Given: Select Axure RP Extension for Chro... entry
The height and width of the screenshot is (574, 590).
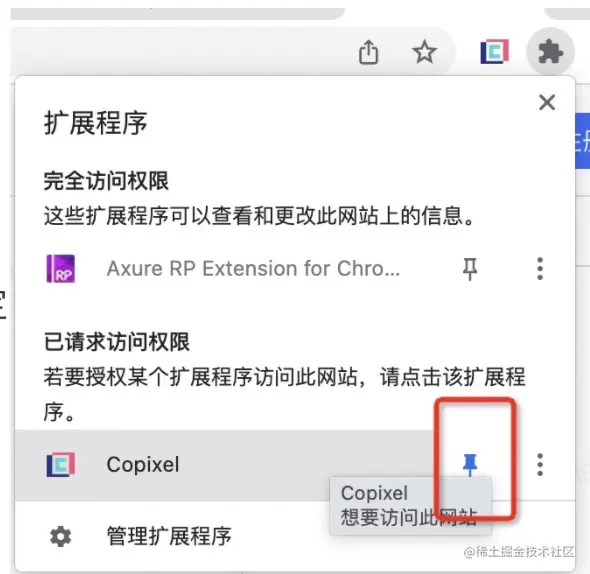Looking at the screenshot, I should (x=253, y=269).
